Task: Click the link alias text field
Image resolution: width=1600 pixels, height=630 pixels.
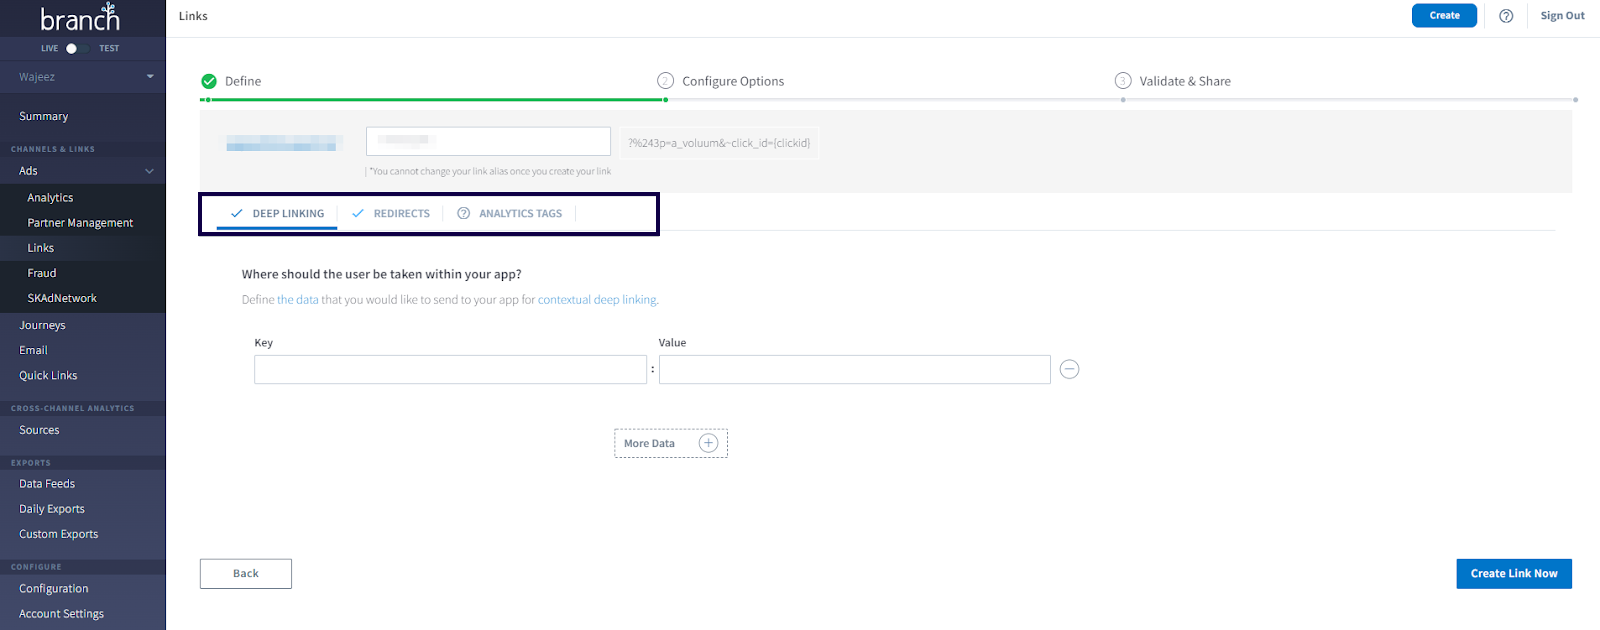Action: [x=488, y=141]
